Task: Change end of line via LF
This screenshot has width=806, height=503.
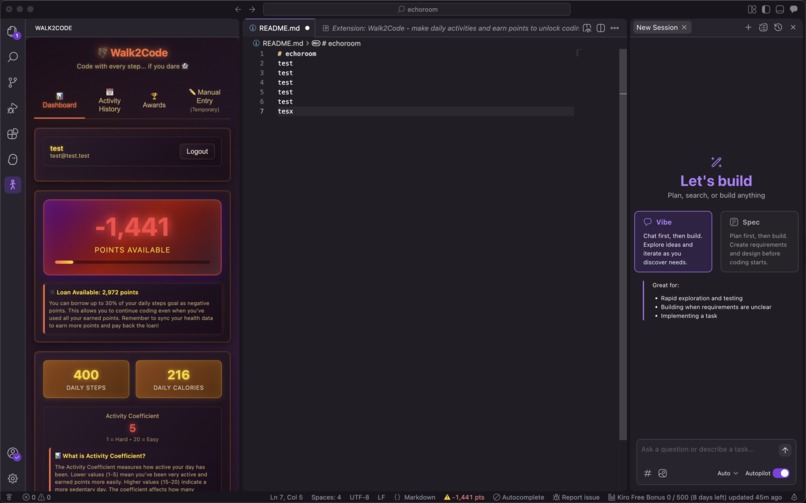Action: (381, 497)
